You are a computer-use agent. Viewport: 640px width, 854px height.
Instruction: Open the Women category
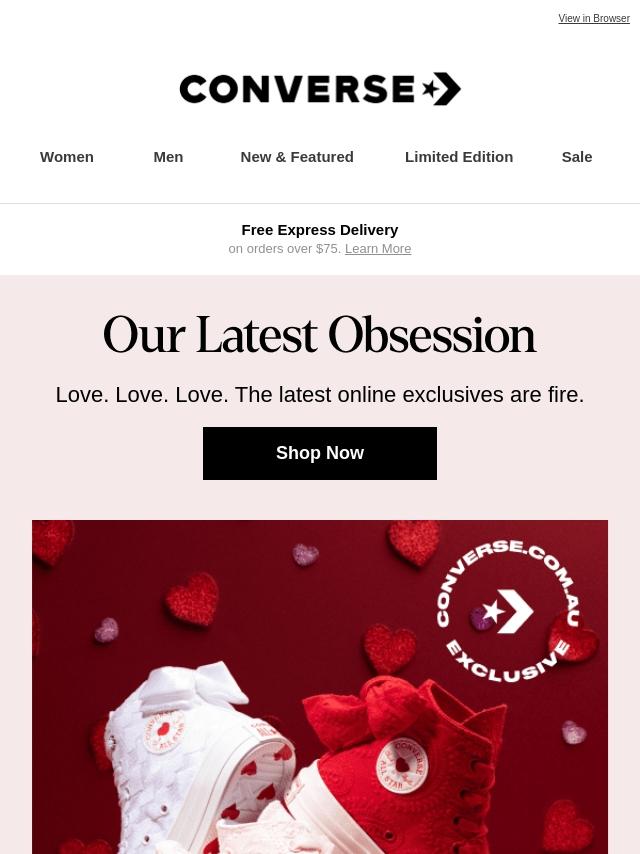(66, 157)
